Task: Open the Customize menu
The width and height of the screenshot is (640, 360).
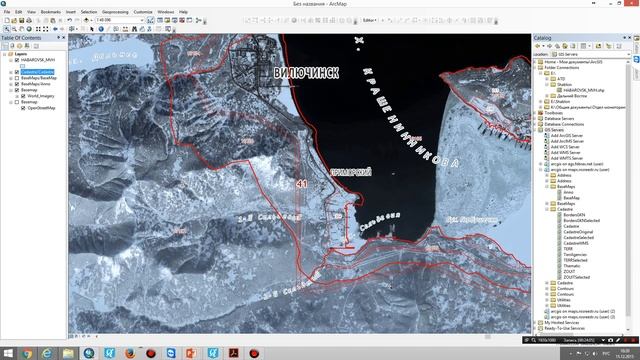Action: [x=143, y=12]
